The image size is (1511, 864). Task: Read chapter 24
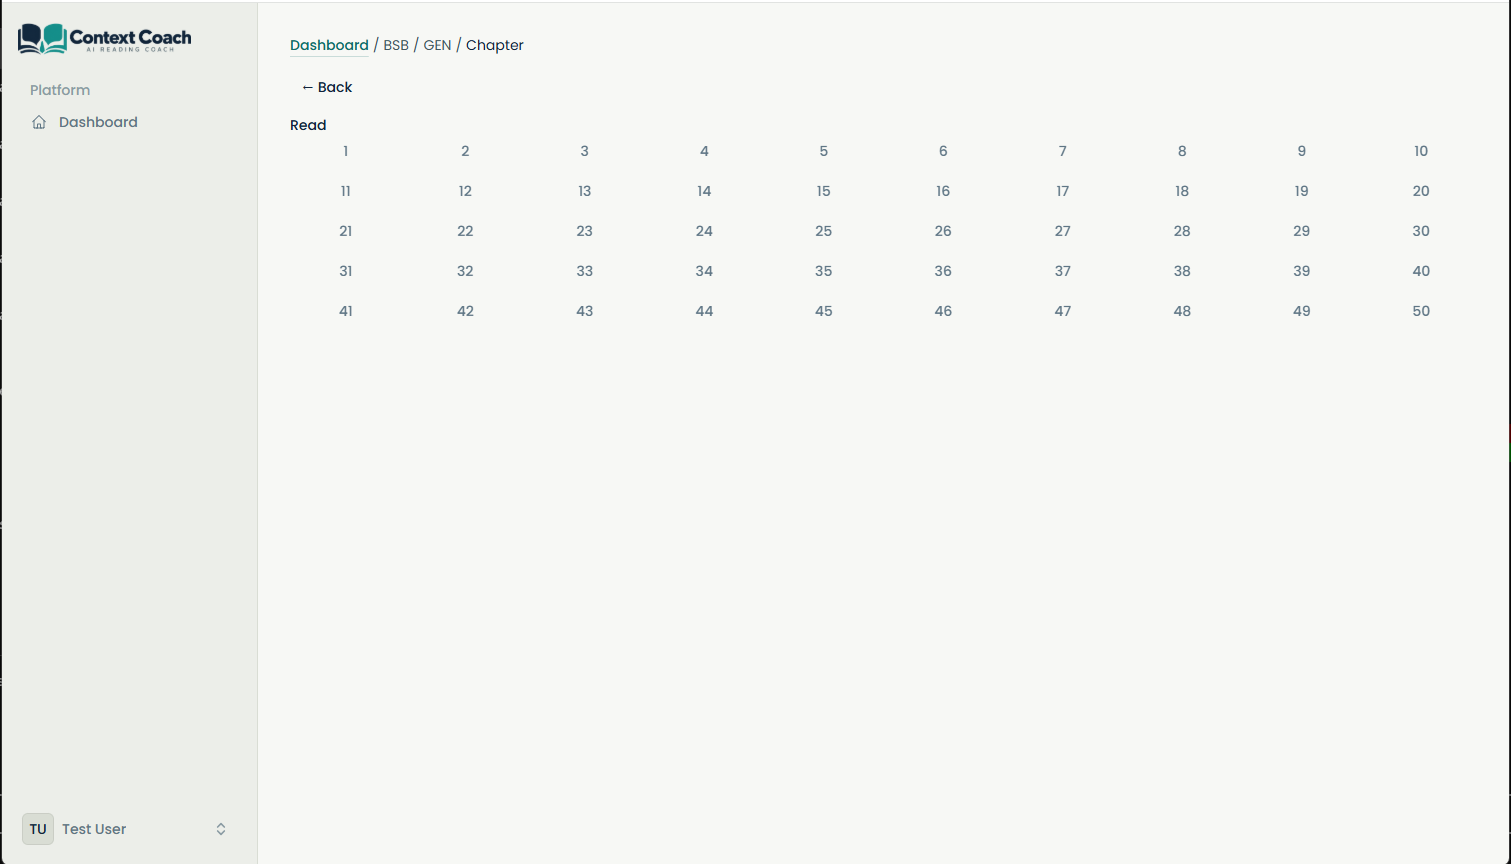704,231
